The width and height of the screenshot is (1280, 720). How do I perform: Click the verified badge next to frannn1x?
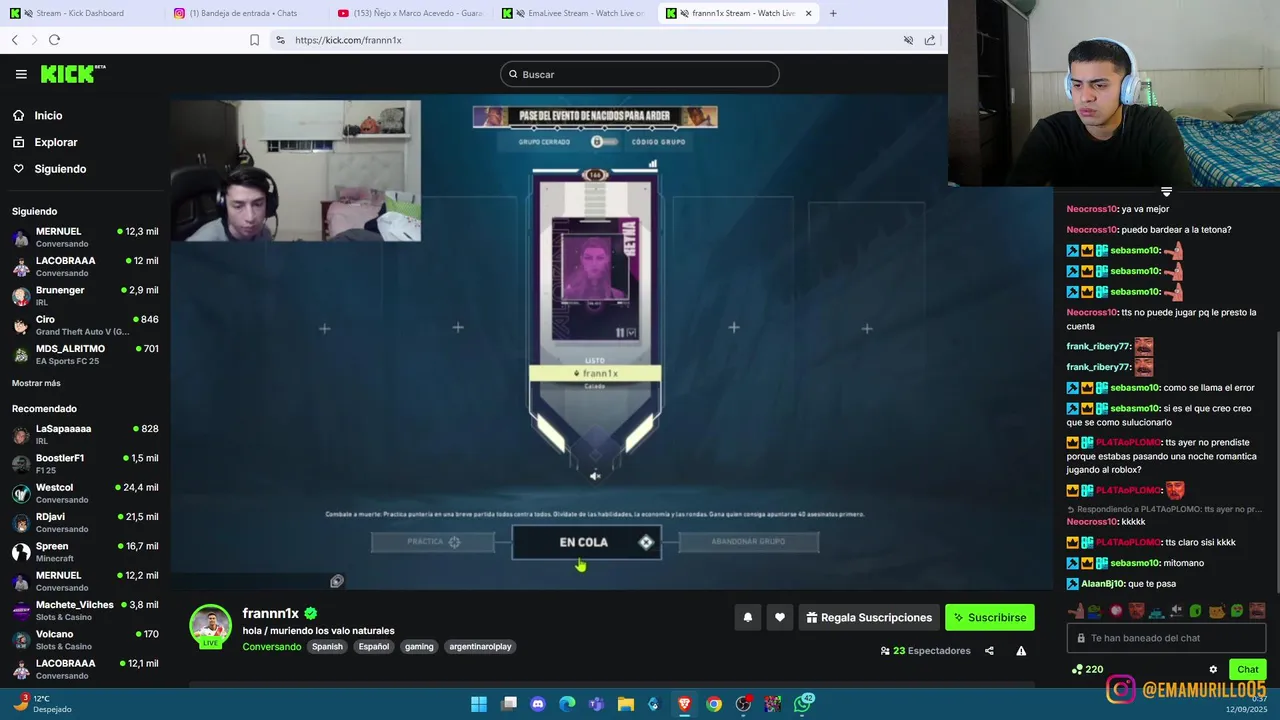(x=311, y=613)
